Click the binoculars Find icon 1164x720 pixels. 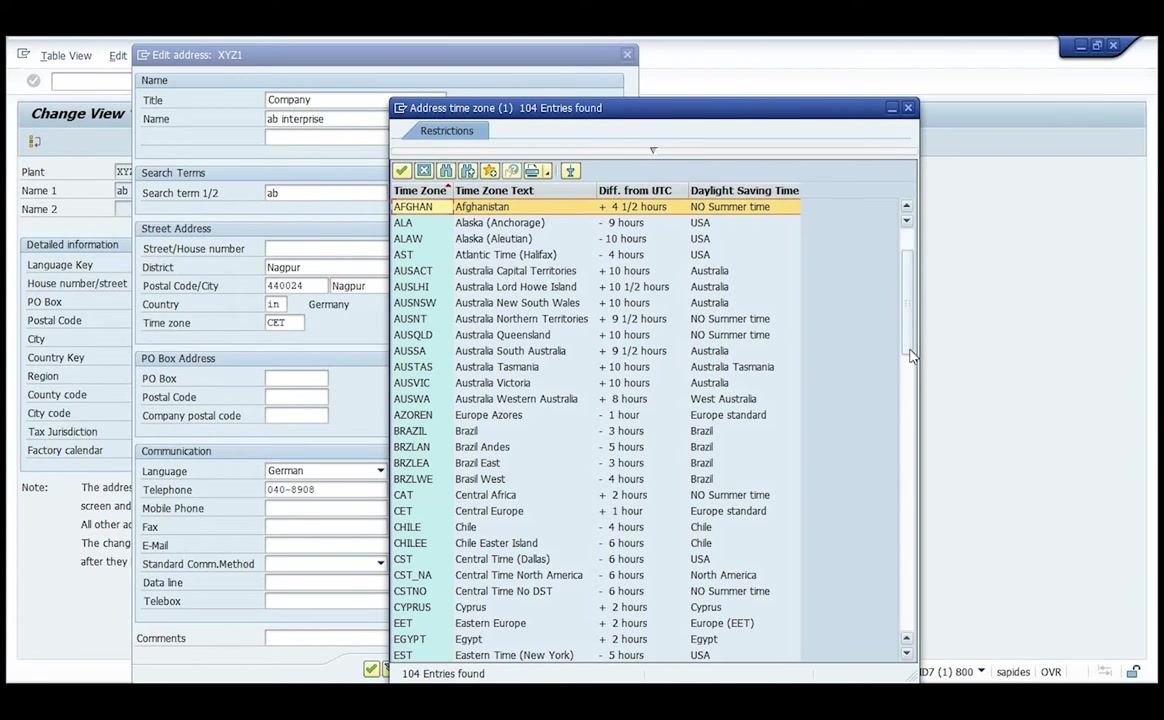pyautogui.click(x=445, y=171)
